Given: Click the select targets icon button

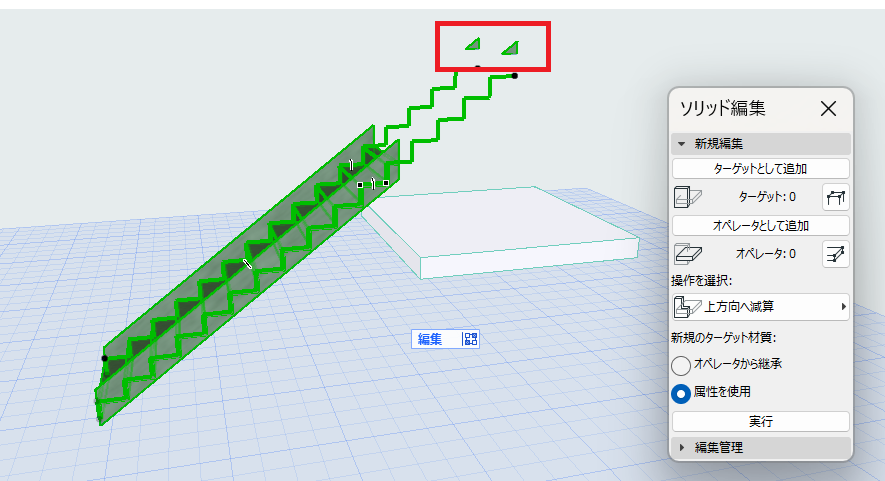Looking at the screenshot, I should (836, 197).
